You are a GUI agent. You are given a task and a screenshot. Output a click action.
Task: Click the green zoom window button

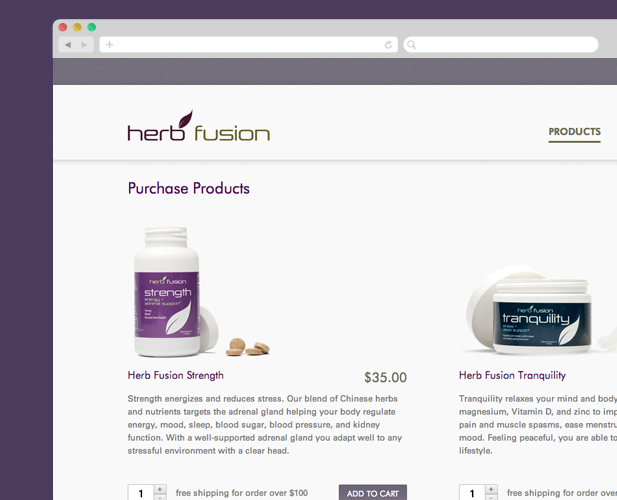point(92,27)
